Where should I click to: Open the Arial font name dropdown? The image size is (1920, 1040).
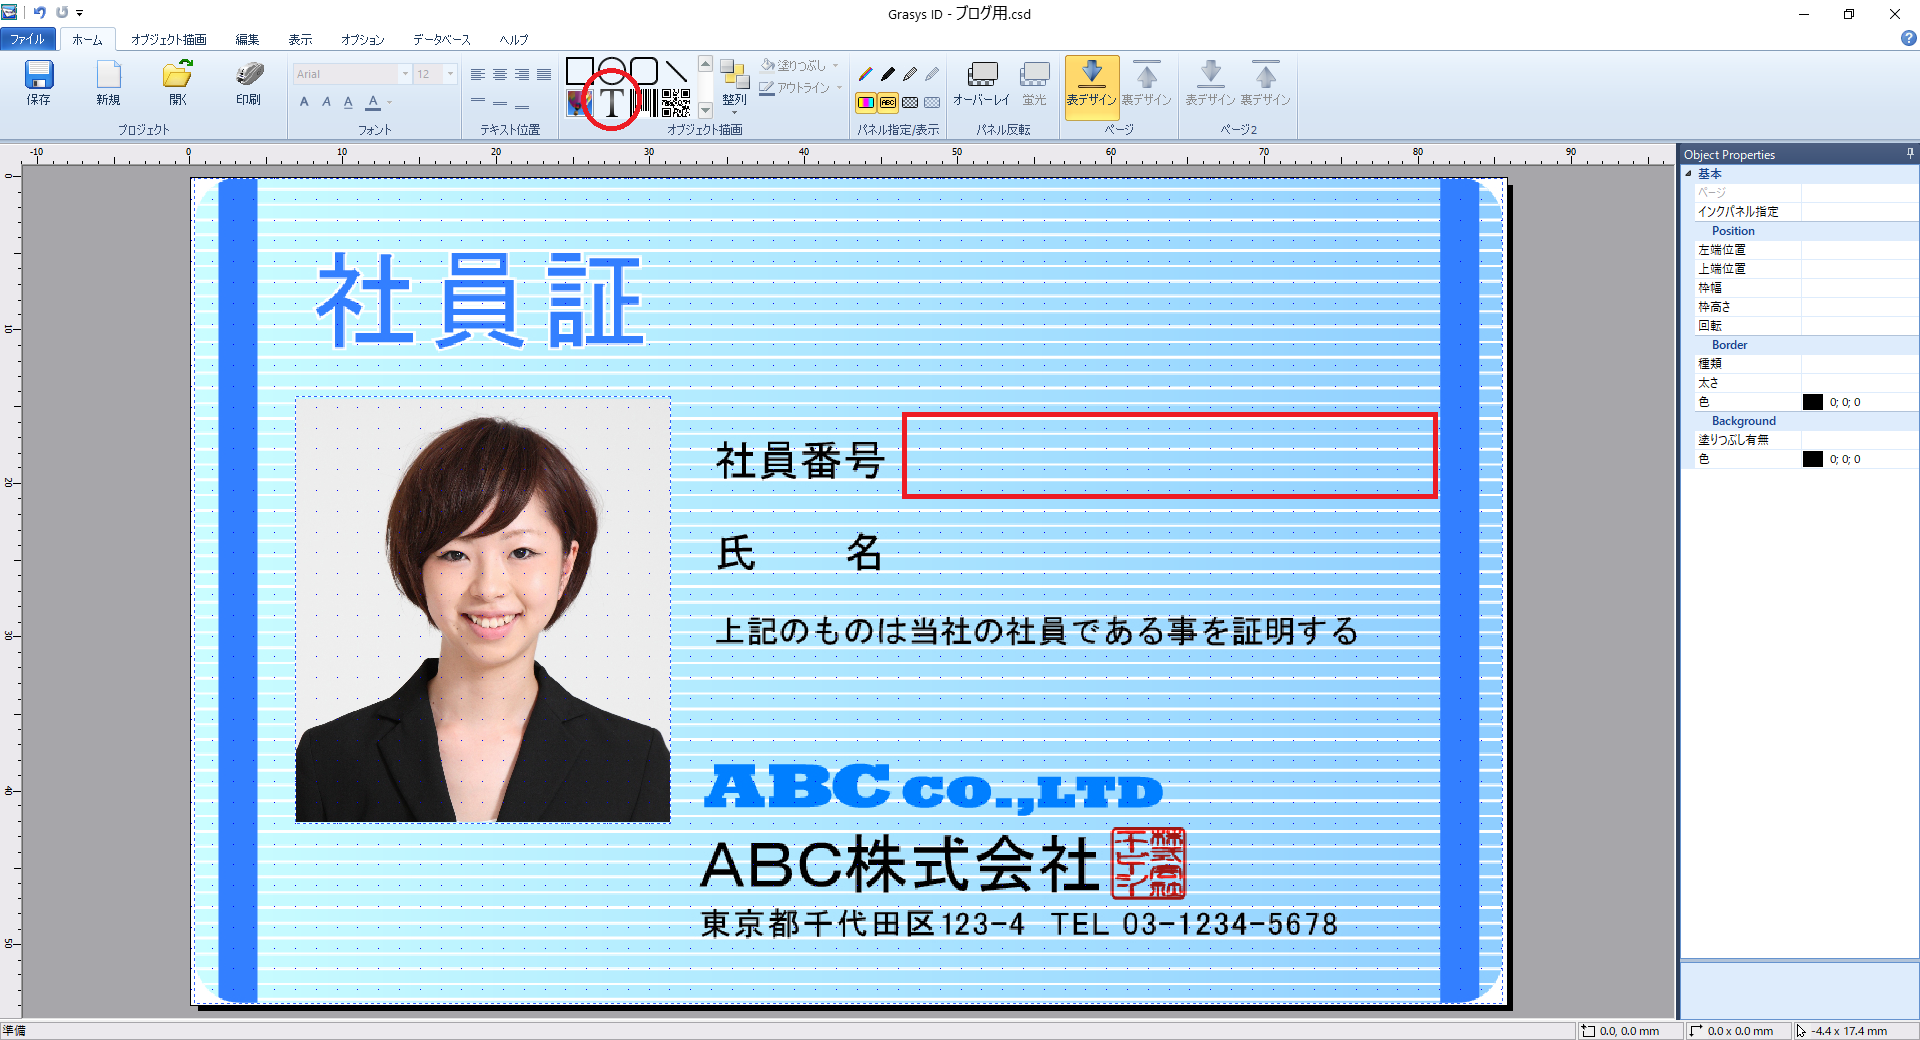406,74
